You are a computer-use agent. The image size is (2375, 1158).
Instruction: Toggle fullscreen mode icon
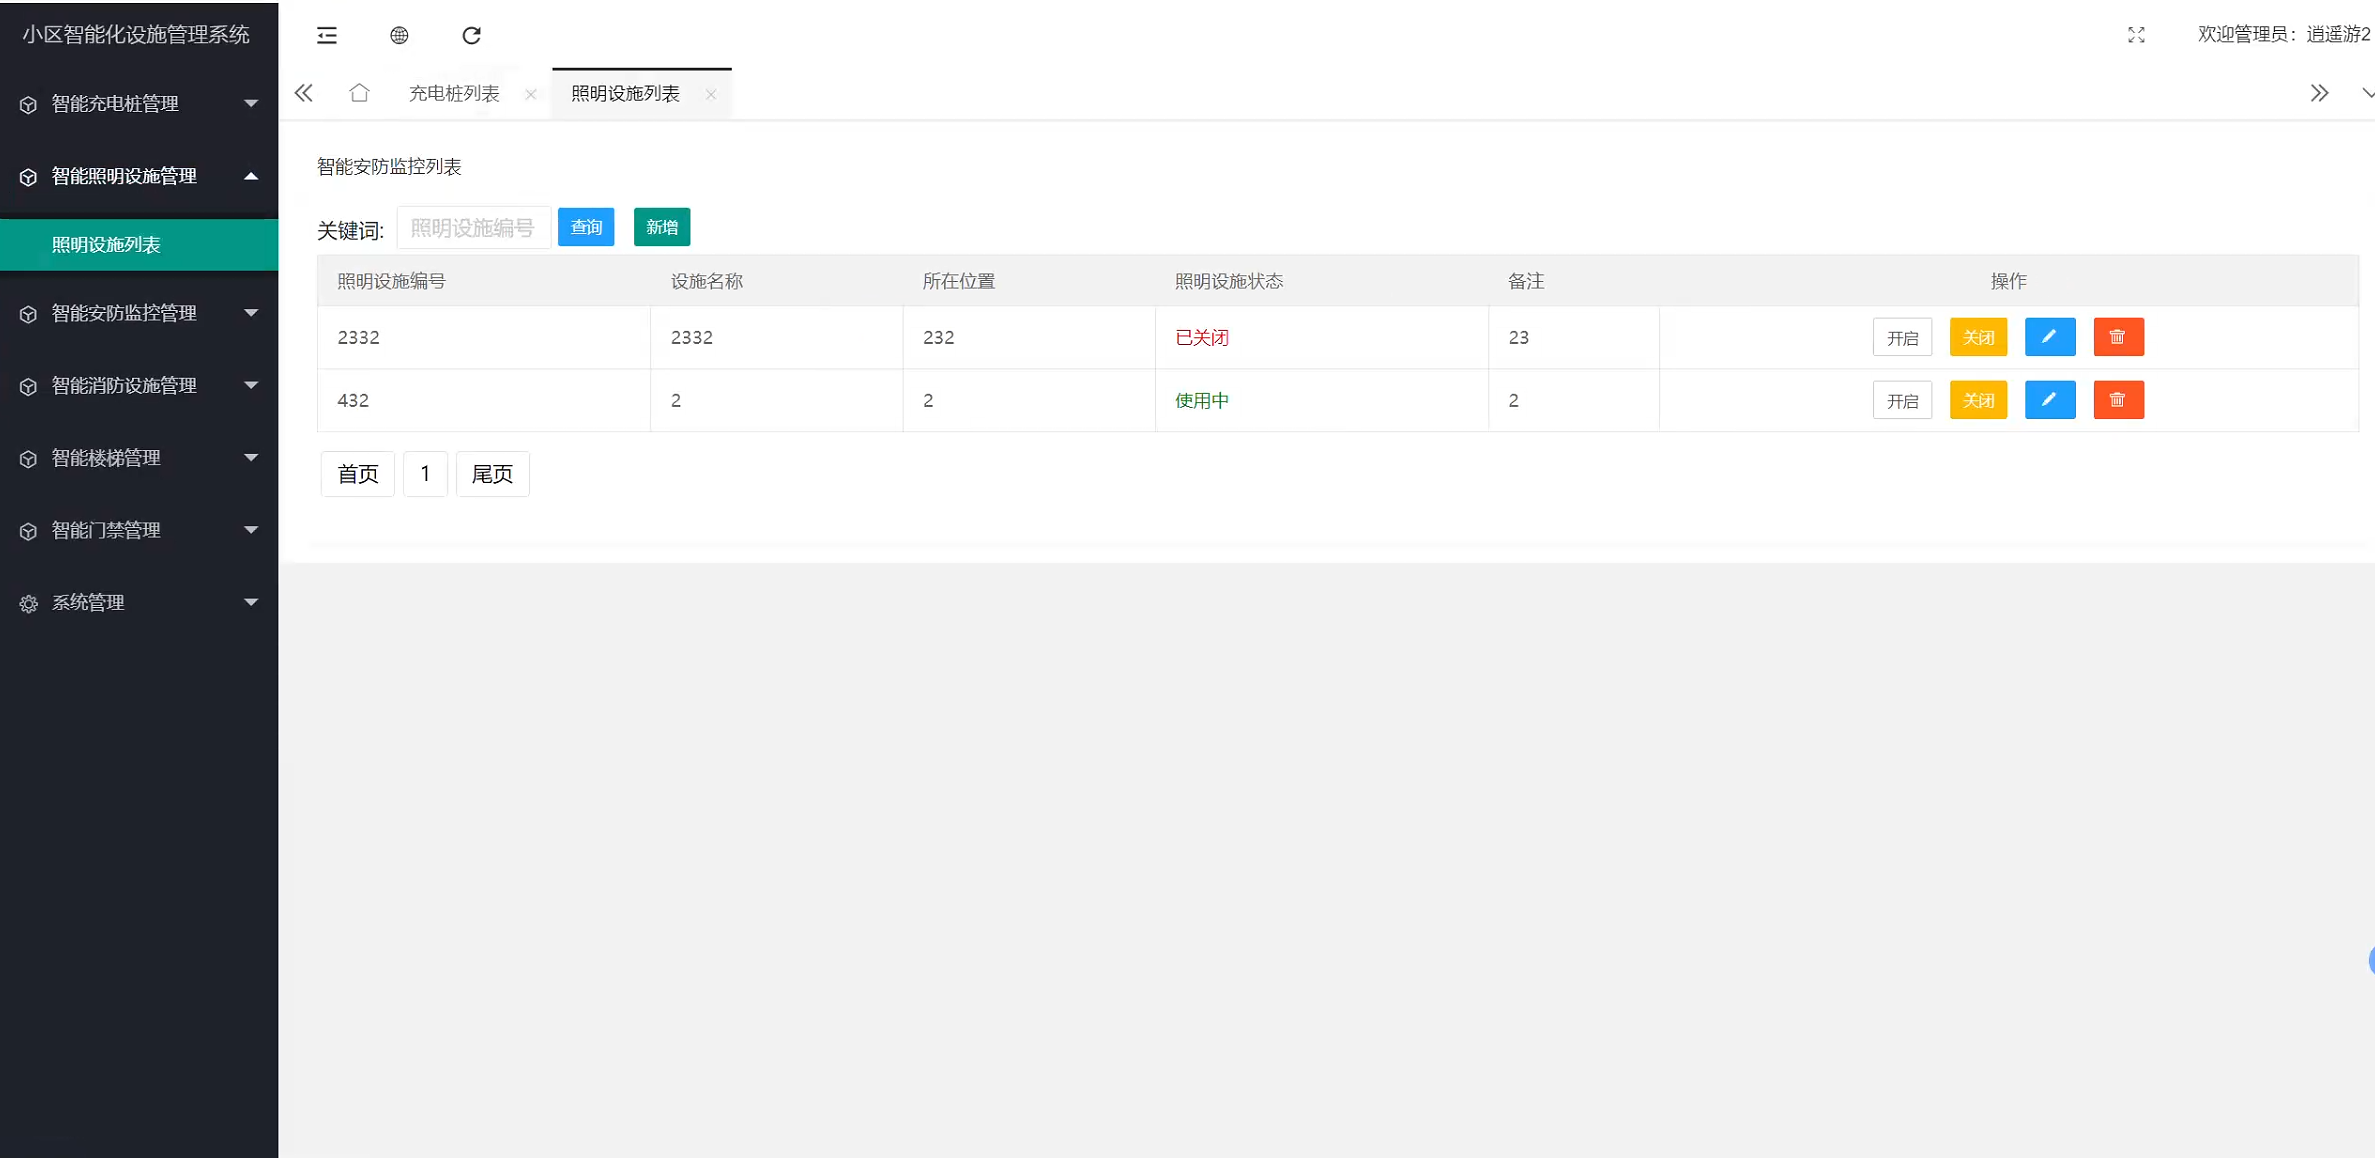click(2136, 35)
